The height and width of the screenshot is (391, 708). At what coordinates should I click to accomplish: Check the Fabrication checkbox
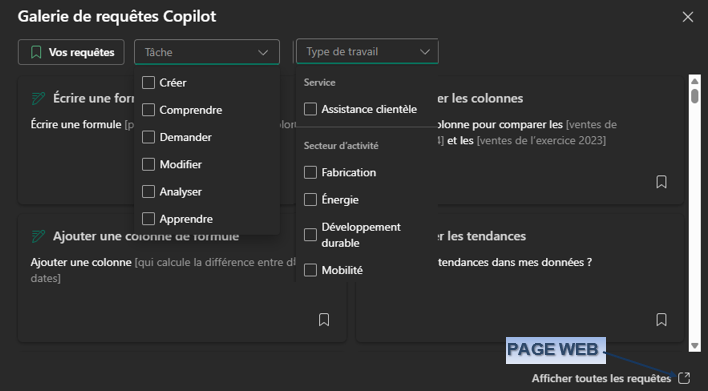point(310,172)
